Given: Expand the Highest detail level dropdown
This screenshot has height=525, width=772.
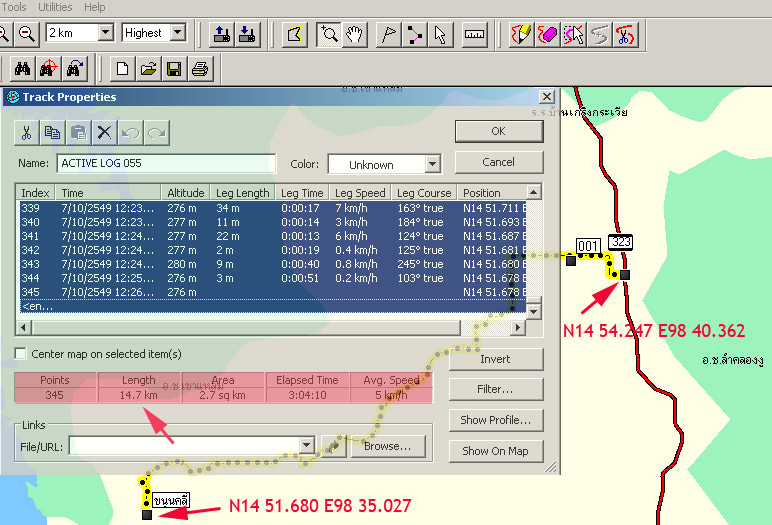Looking at the screenshot, I should point(178,33).
